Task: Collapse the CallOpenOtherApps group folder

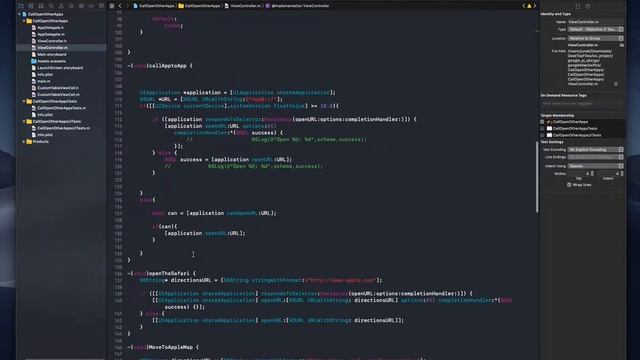Action: pos(24,21)
